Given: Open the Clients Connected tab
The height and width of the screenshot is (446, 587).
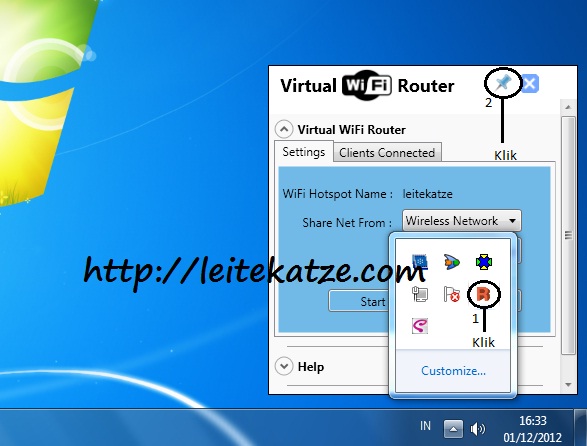Looking at the screenshot, I should click(x=387, y=153).
